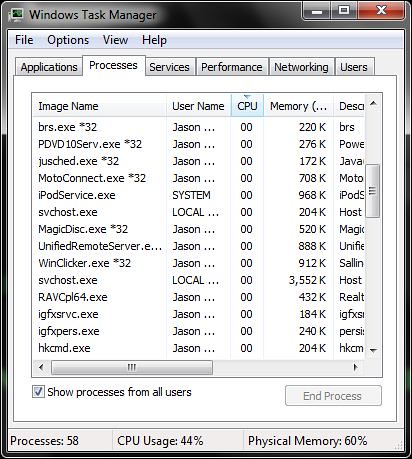The image size is (412, 459).
Task: Select the jusched.exe *32 process
Action: [199, 161]
